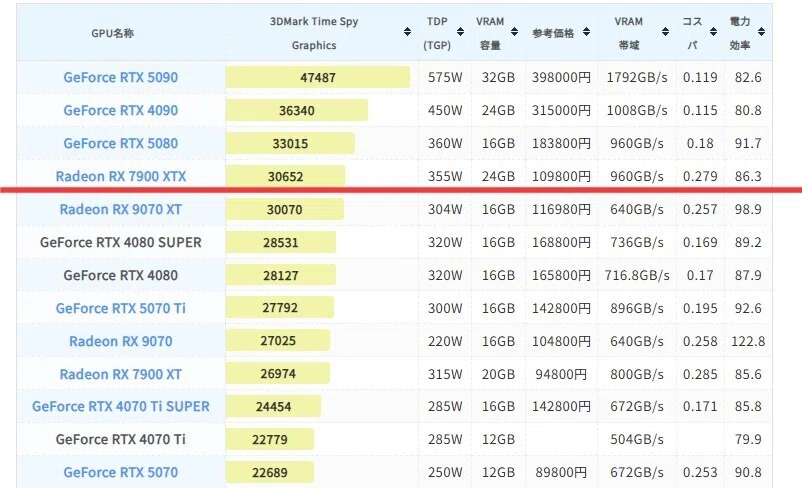Image resolution: width=802 pixels, height=488 pixels.
Task: Sort by VRAM容量 column arrows
Action: coord(514,32)
